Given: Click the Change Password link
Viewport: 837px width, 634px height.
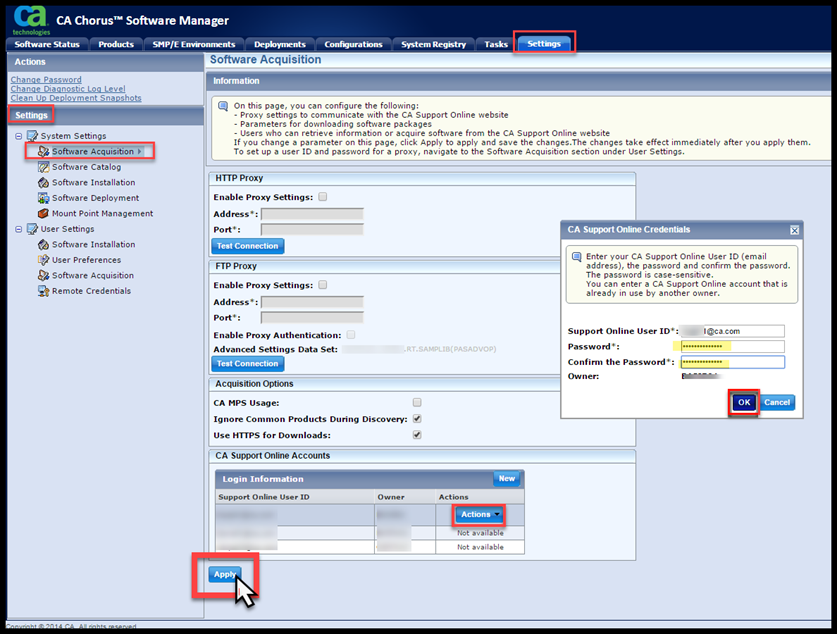Looking at the screenshot, I should 46,80.
